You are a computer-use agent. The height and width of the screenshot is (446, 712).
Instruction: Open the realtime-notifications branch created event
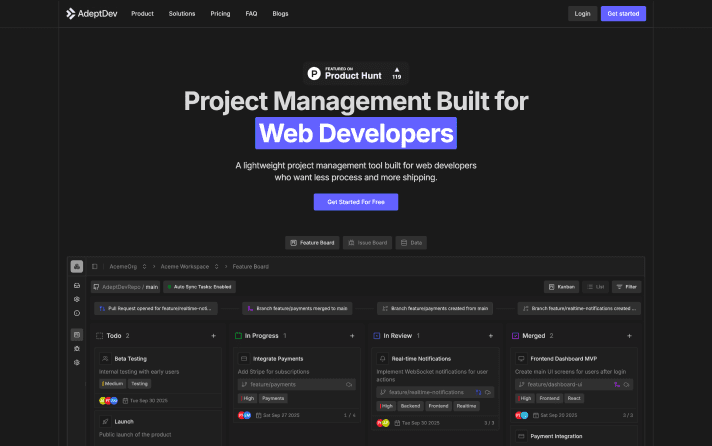click(x=579, y=308)
